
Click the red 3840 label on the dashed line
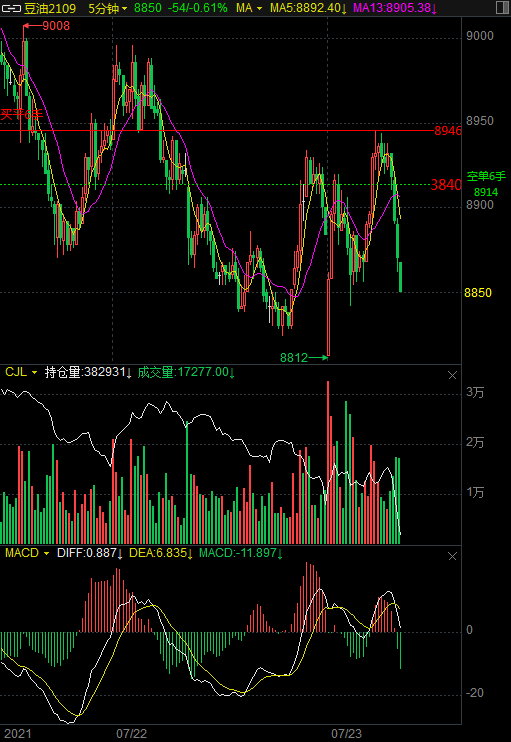[446, 185]
